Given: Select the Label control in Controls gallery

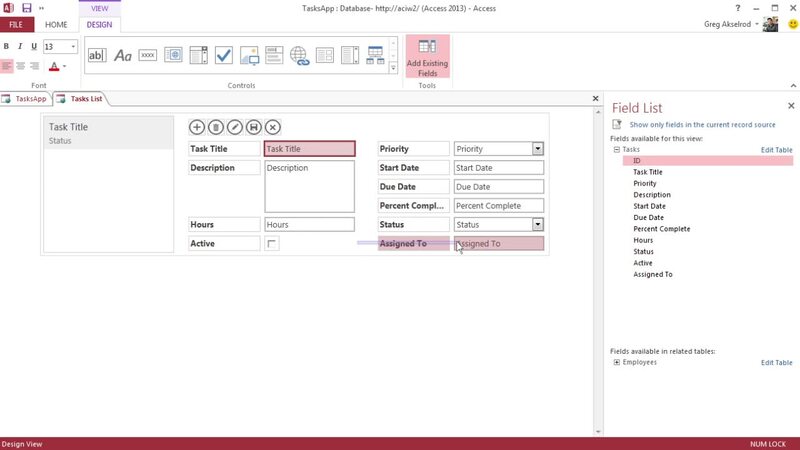Looking at the screenshot, I should click(123, 55).
